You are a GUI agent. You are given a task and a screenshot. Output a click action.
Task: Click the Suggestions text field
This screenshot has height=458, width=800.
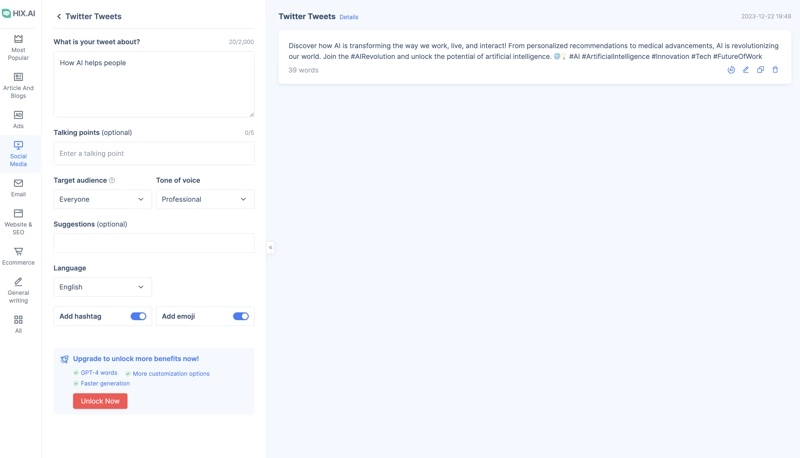pos(153,243)
